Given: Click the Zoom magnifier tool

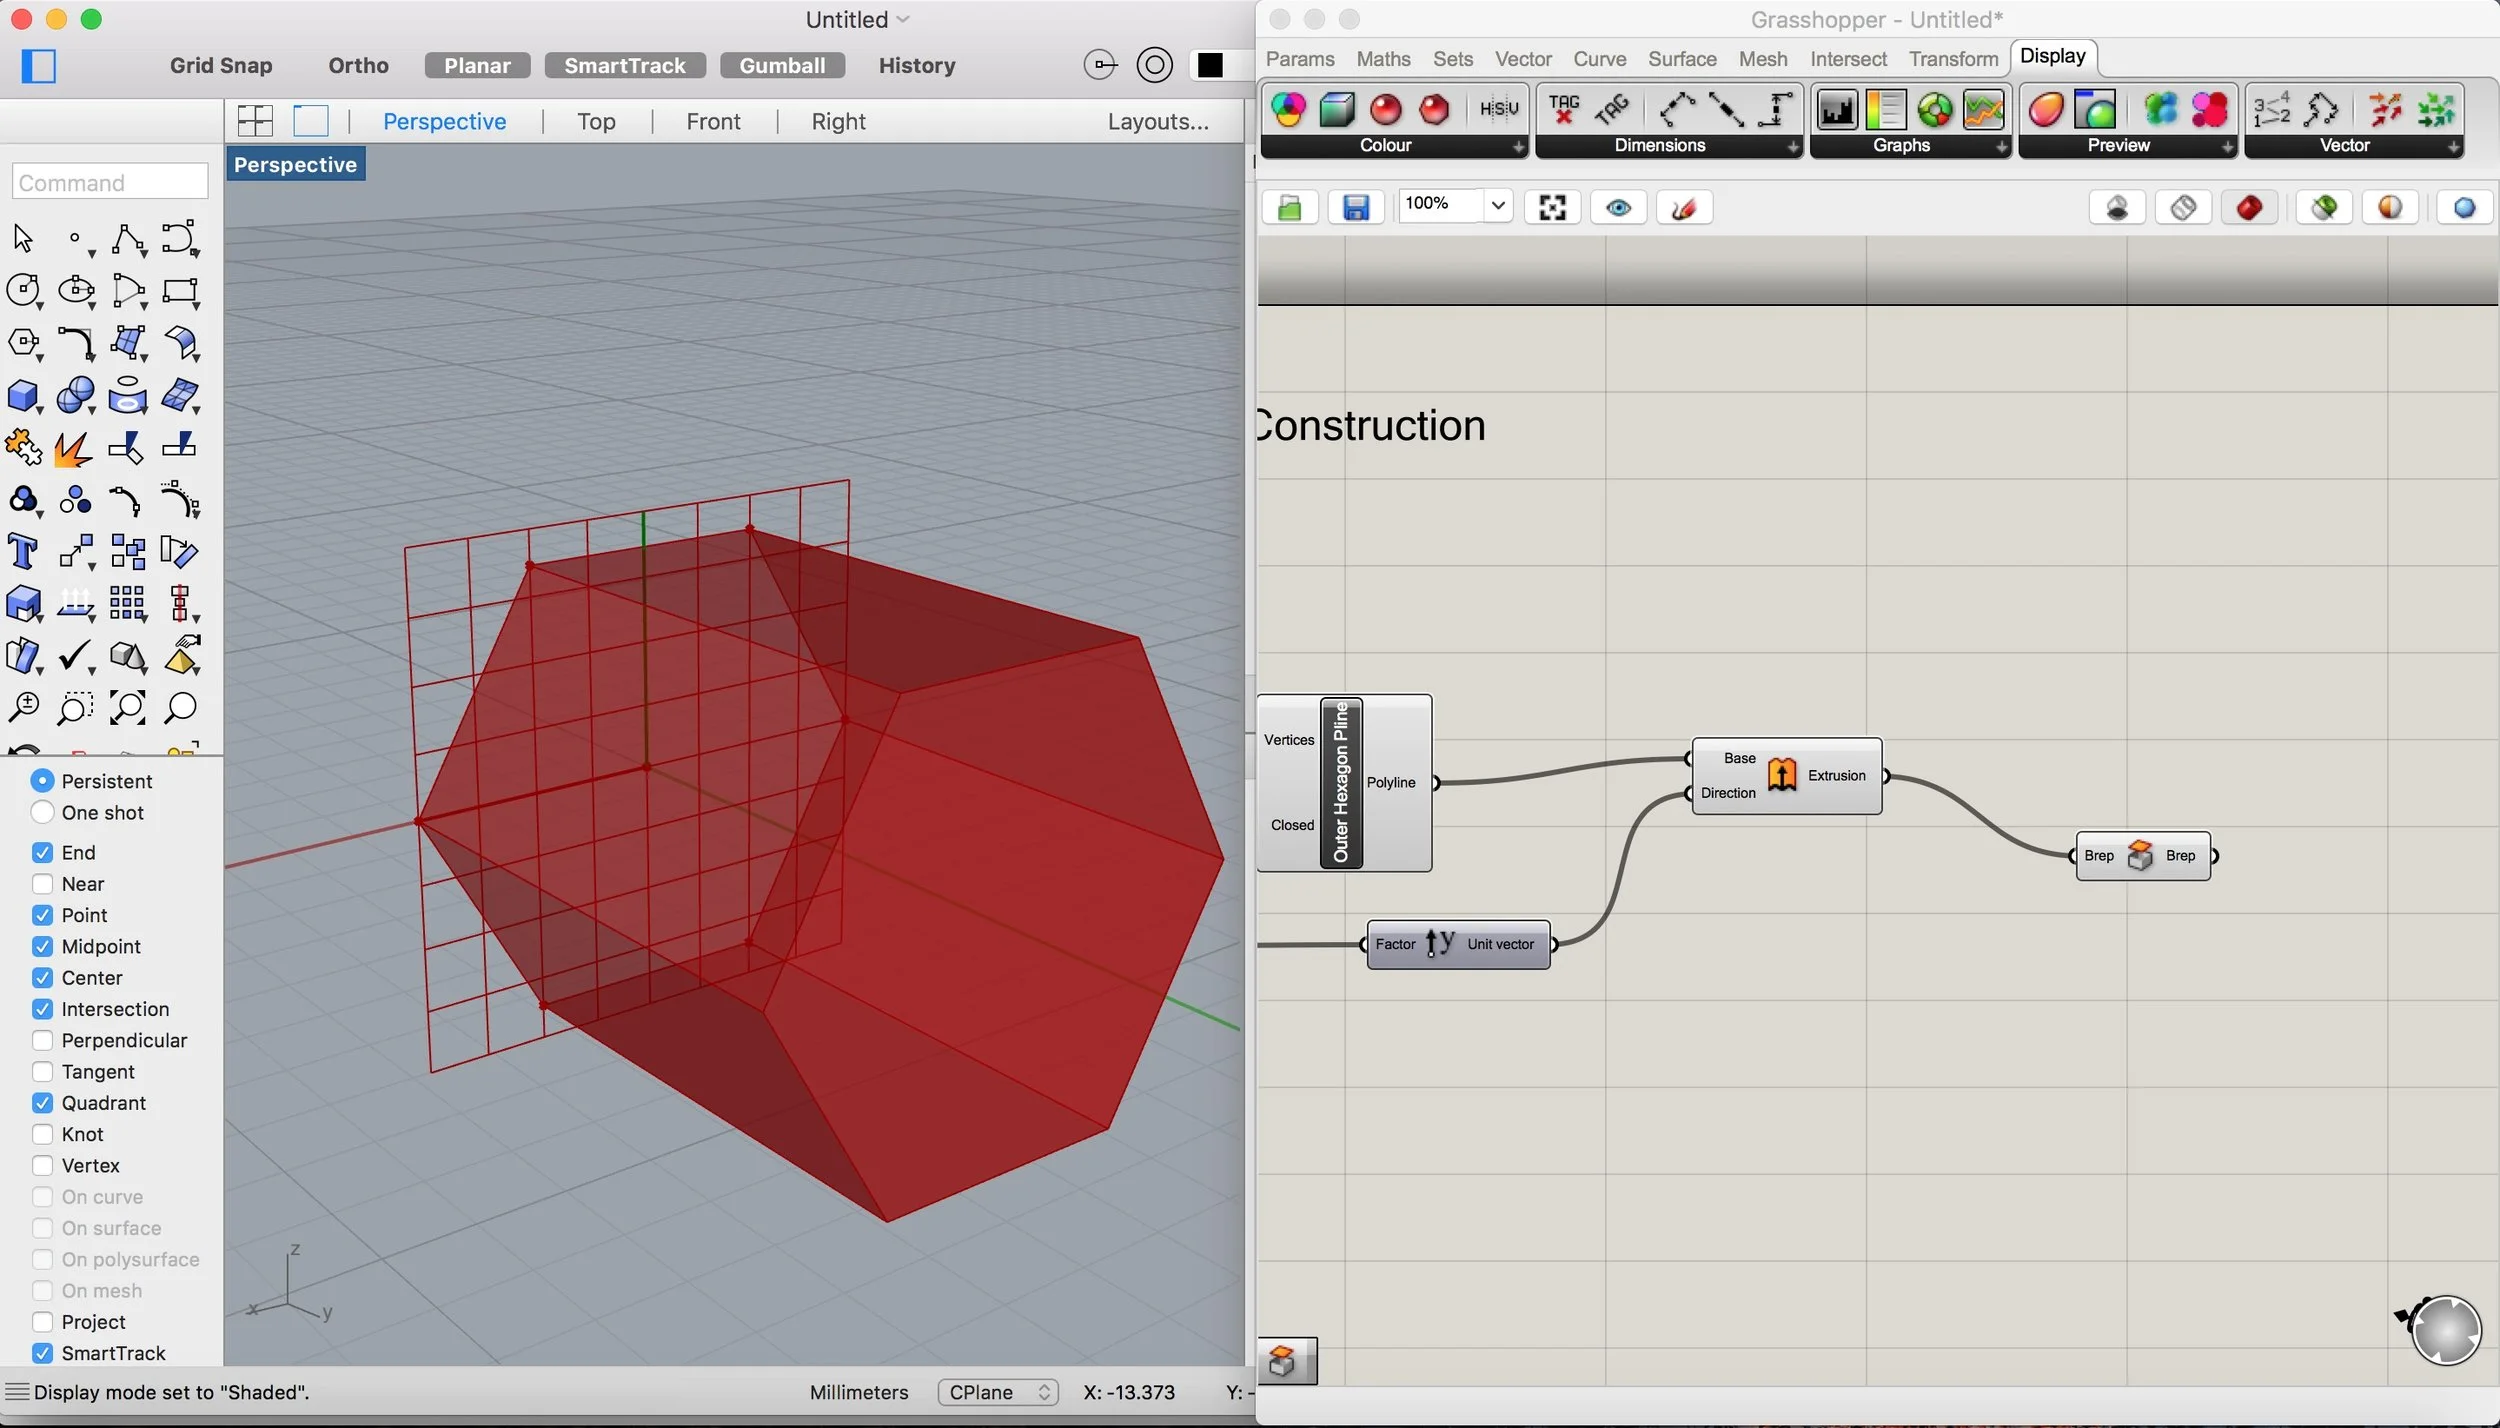Looking at the screenshot, I should [x=180, y=708].
